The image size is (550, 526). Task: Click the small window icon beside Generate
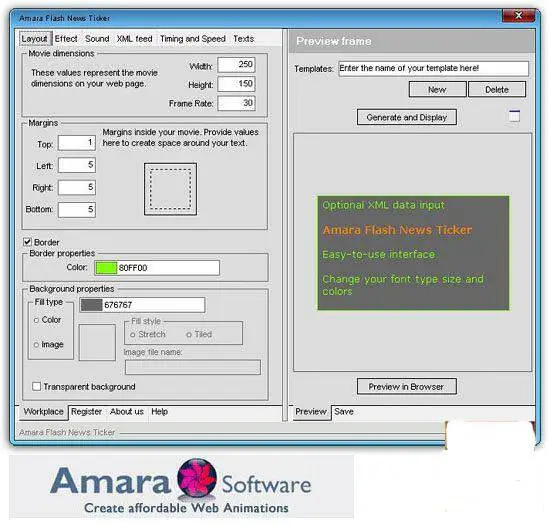pyautogui.click(x=514, y=116)
